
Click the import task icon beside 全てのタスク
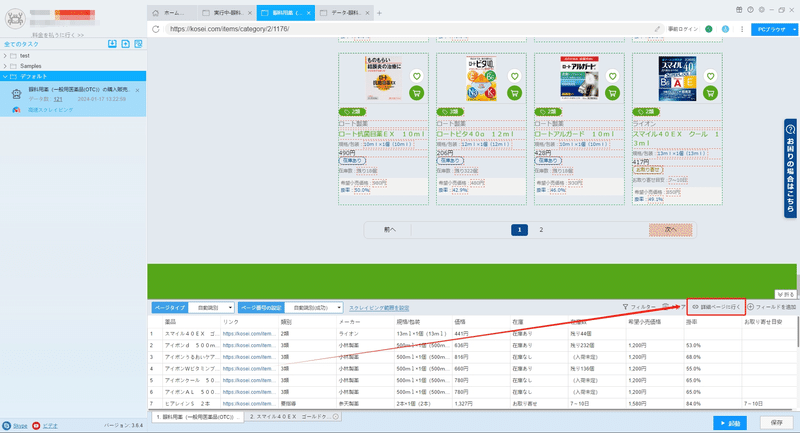(112, 44)
